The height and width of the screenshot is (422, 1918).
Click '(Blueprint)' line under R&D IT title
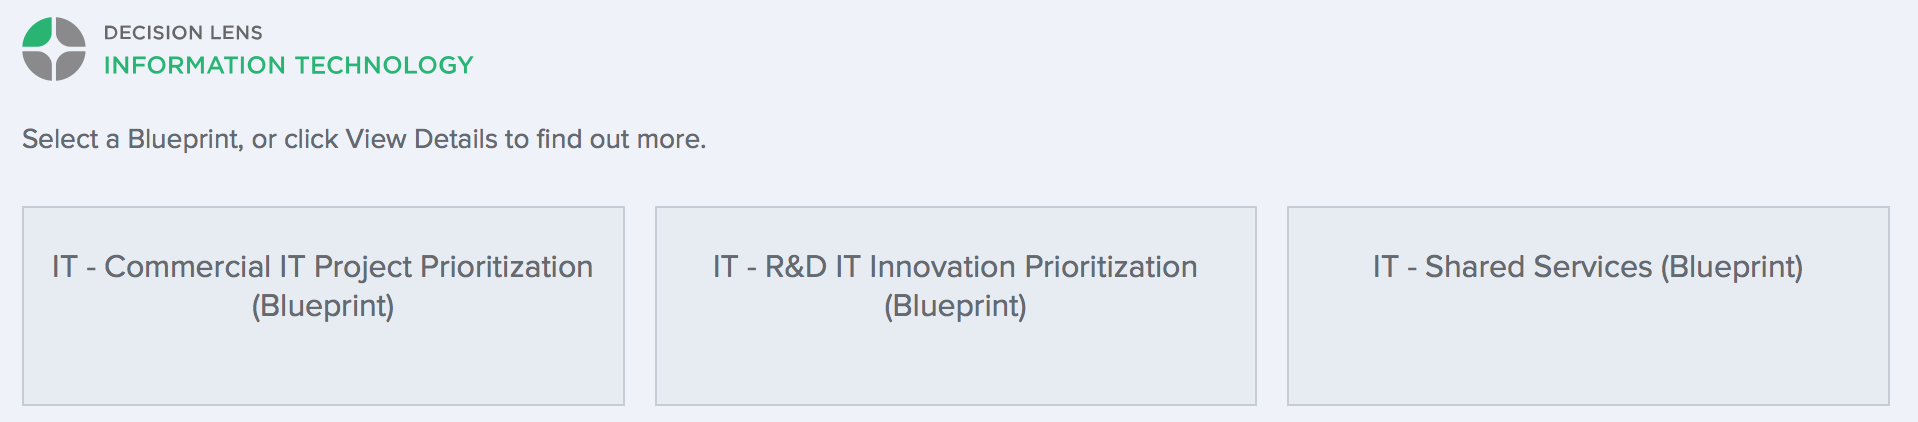[x=955, y=305]
